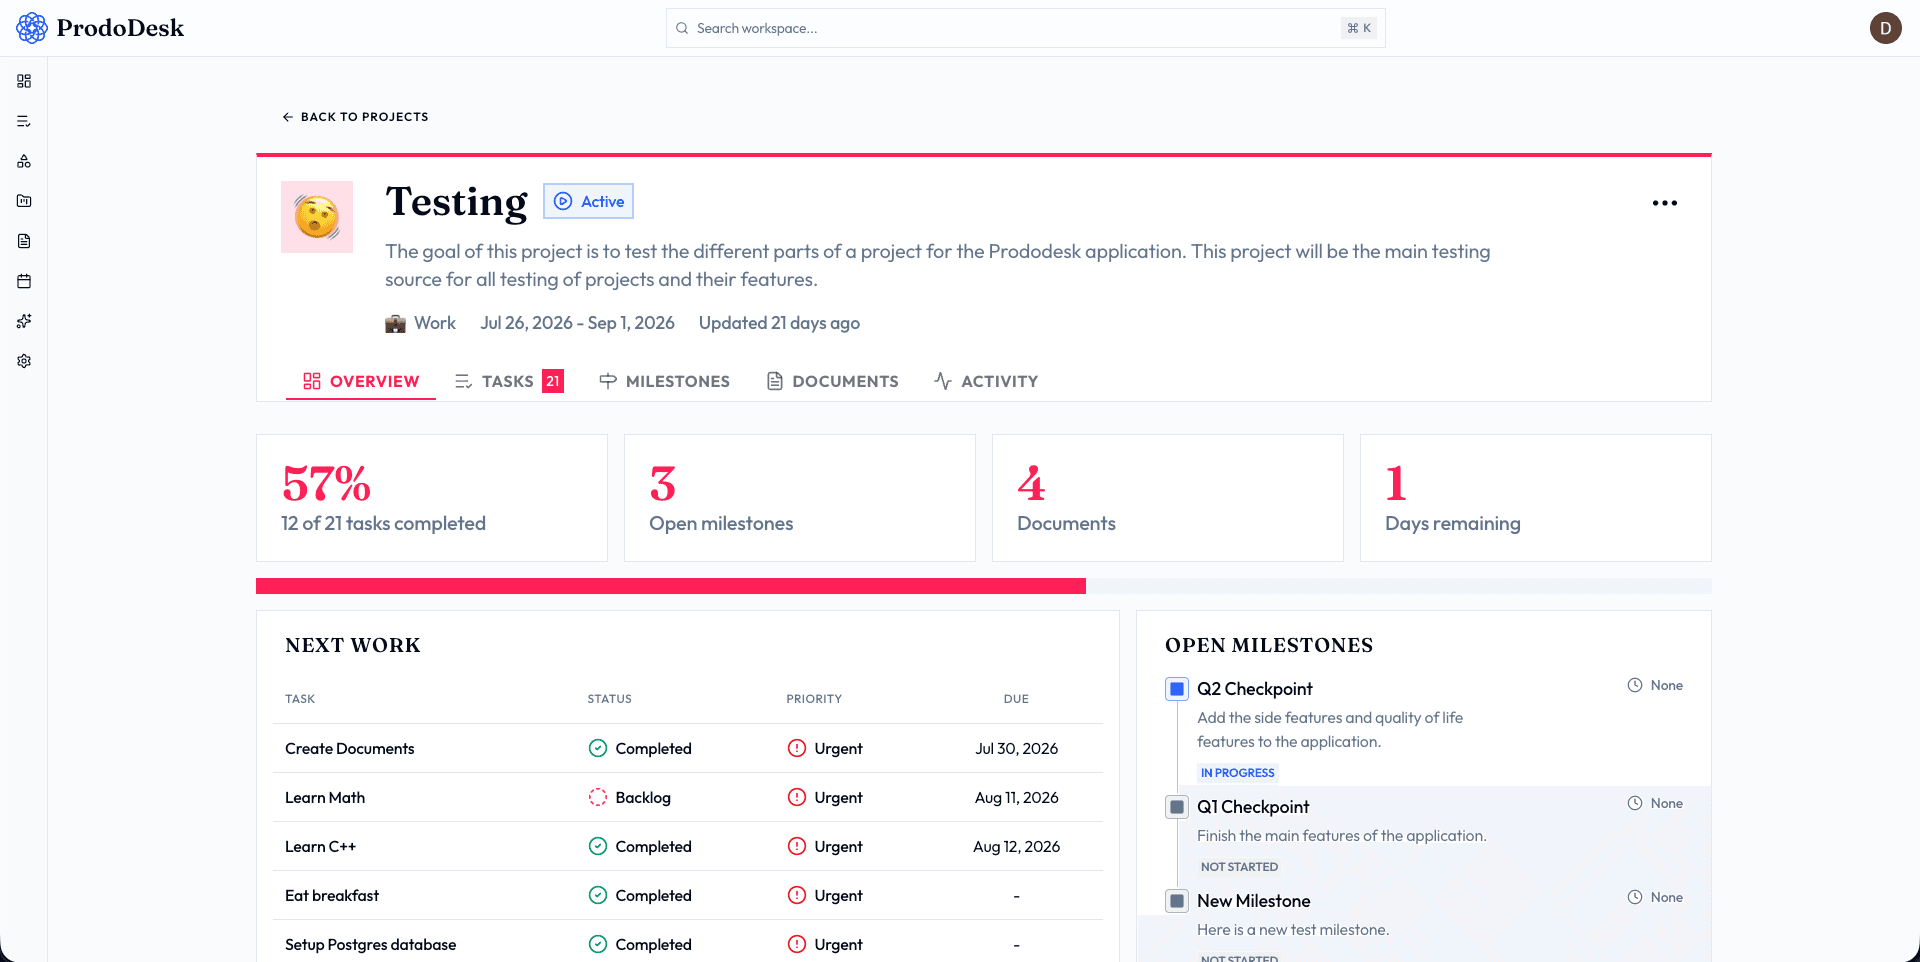The width and height of the screenshot is (1920, 962).
Task: Click the 1 Days remaining card
Action: point(1536,498)
